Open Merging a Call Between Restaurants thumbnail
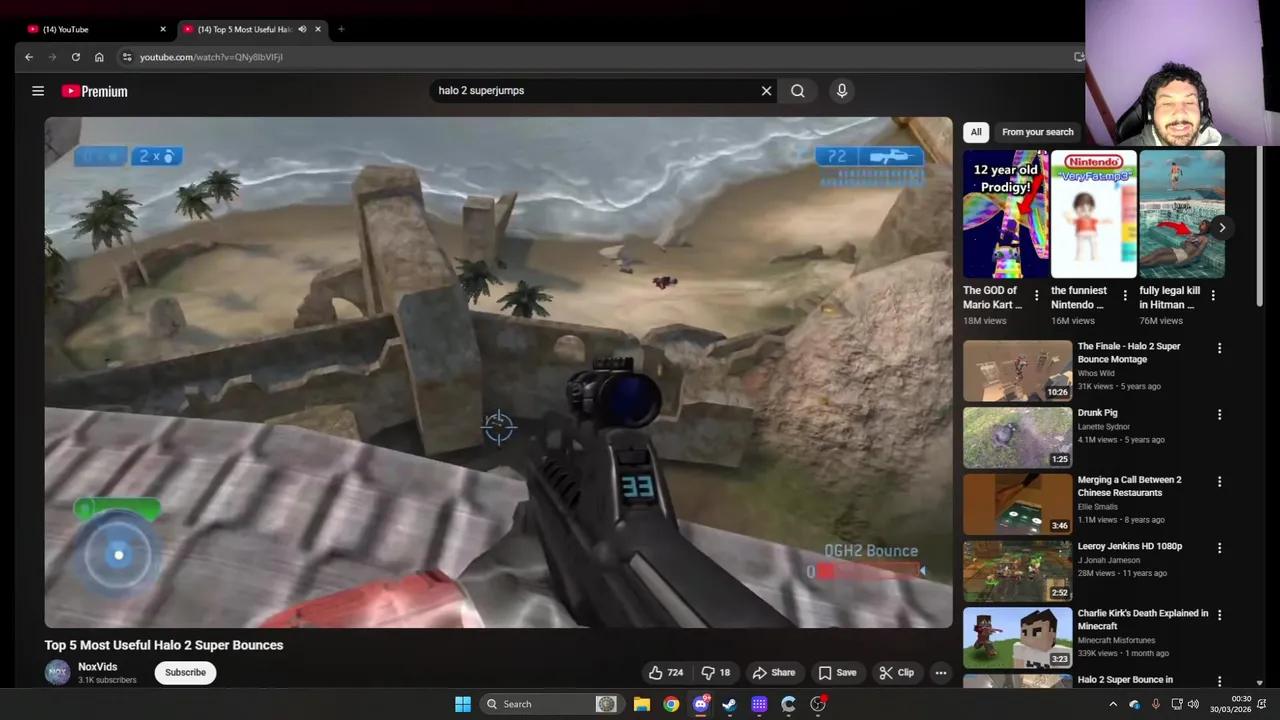The width and height of the screenshot is (1280, 720). click(x=1017, y=504)
